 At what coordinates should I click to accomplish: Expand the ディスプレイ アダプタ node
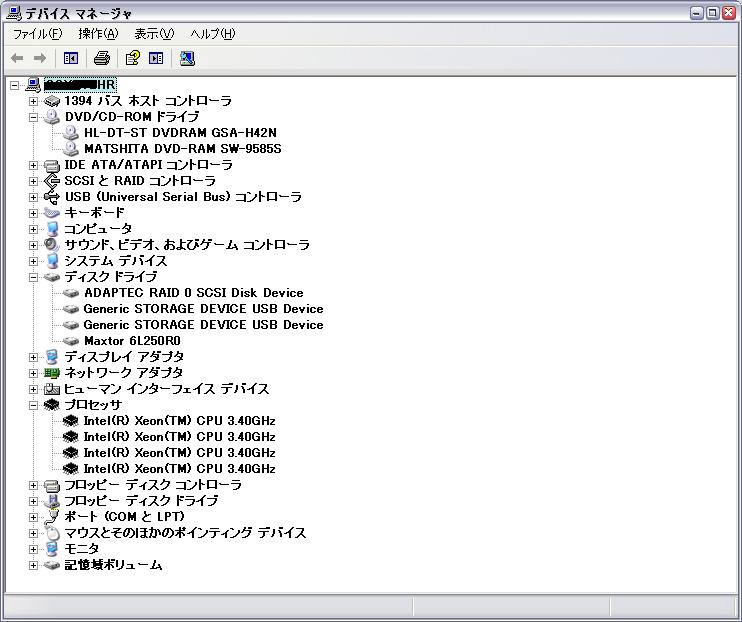tap(33, 357)
